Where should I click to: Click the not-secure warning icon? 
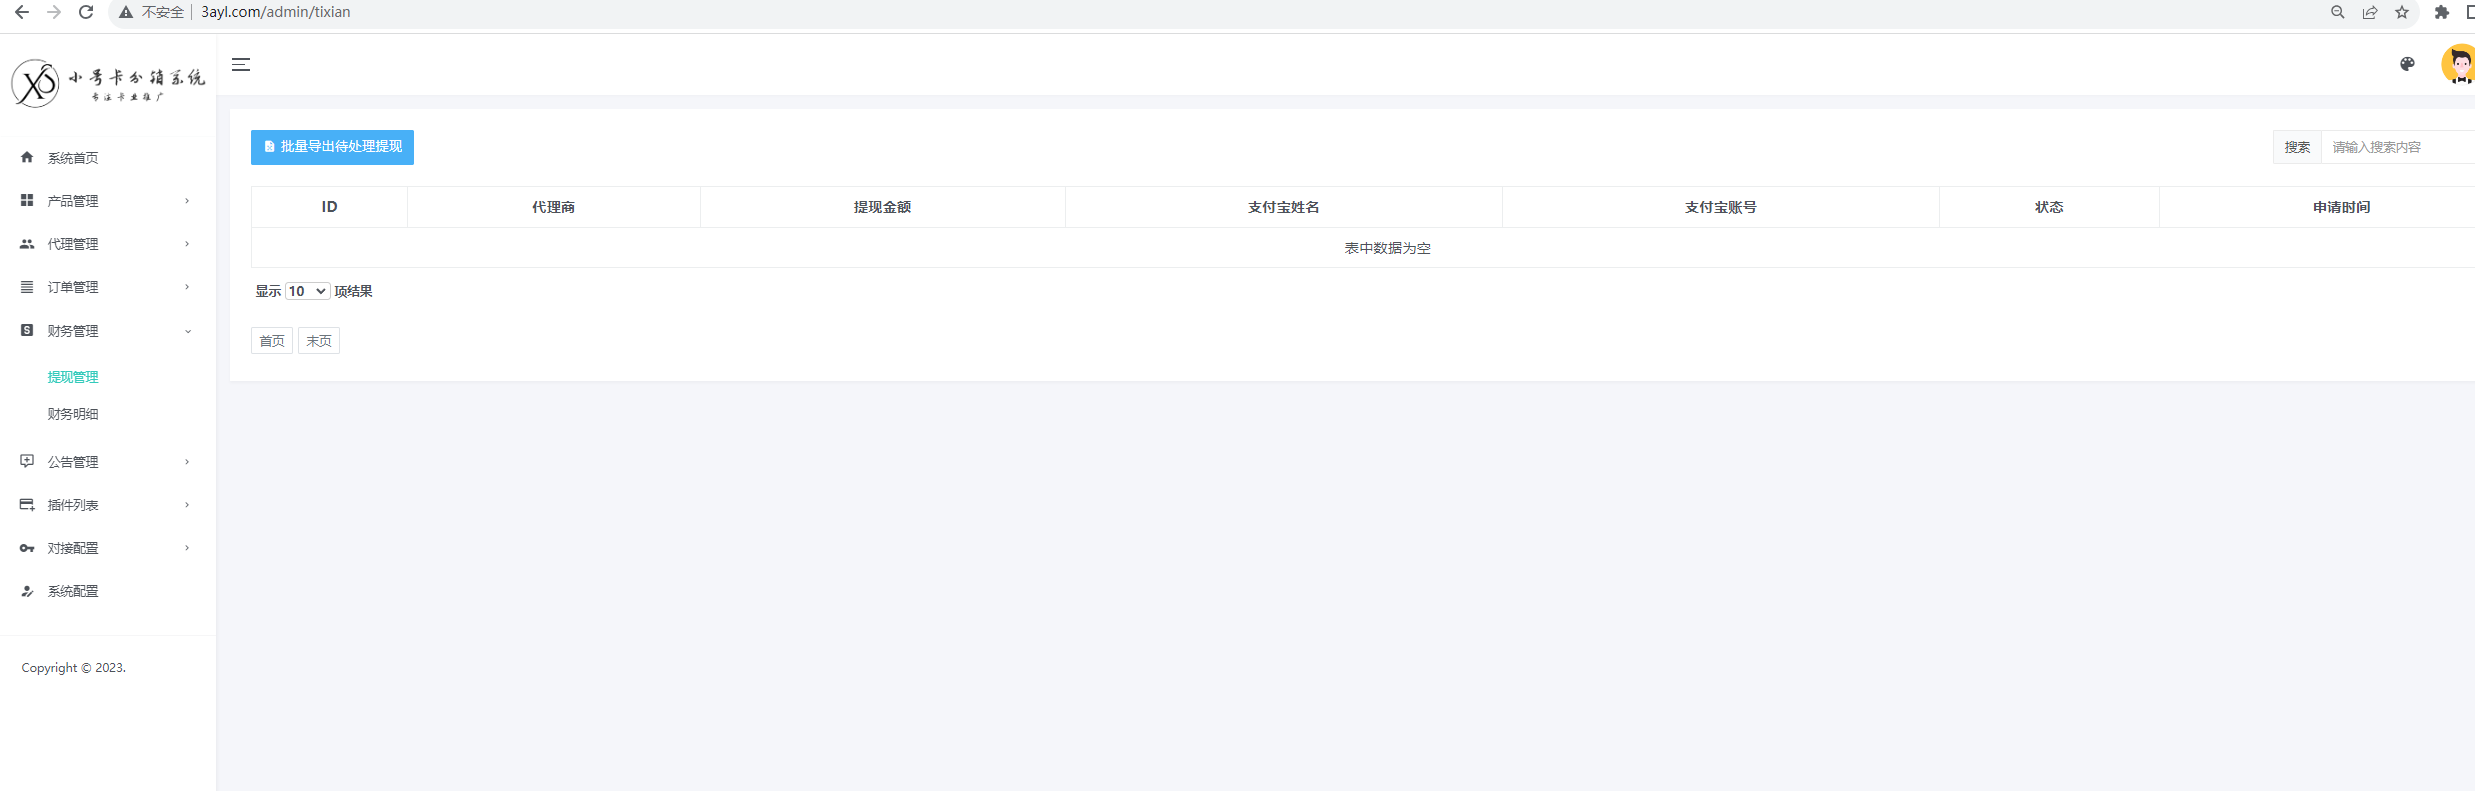126,12
